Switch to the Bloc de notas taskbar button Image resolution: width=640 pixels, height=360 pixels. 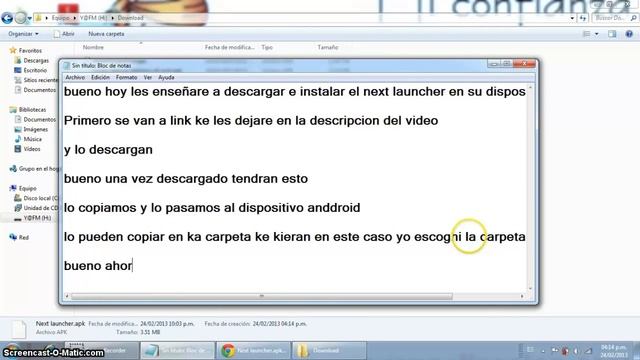point(177,350)
